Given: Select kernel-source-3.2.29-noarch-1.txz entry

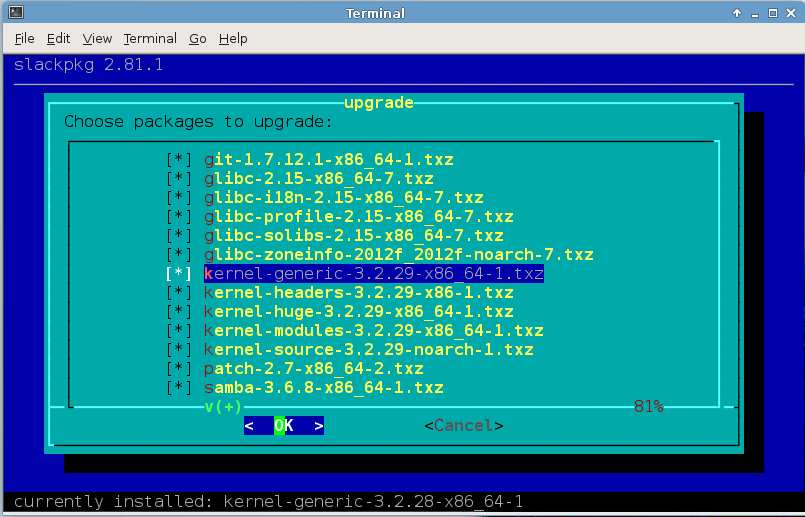Looking at the screenshot, I should click(369, 349).
